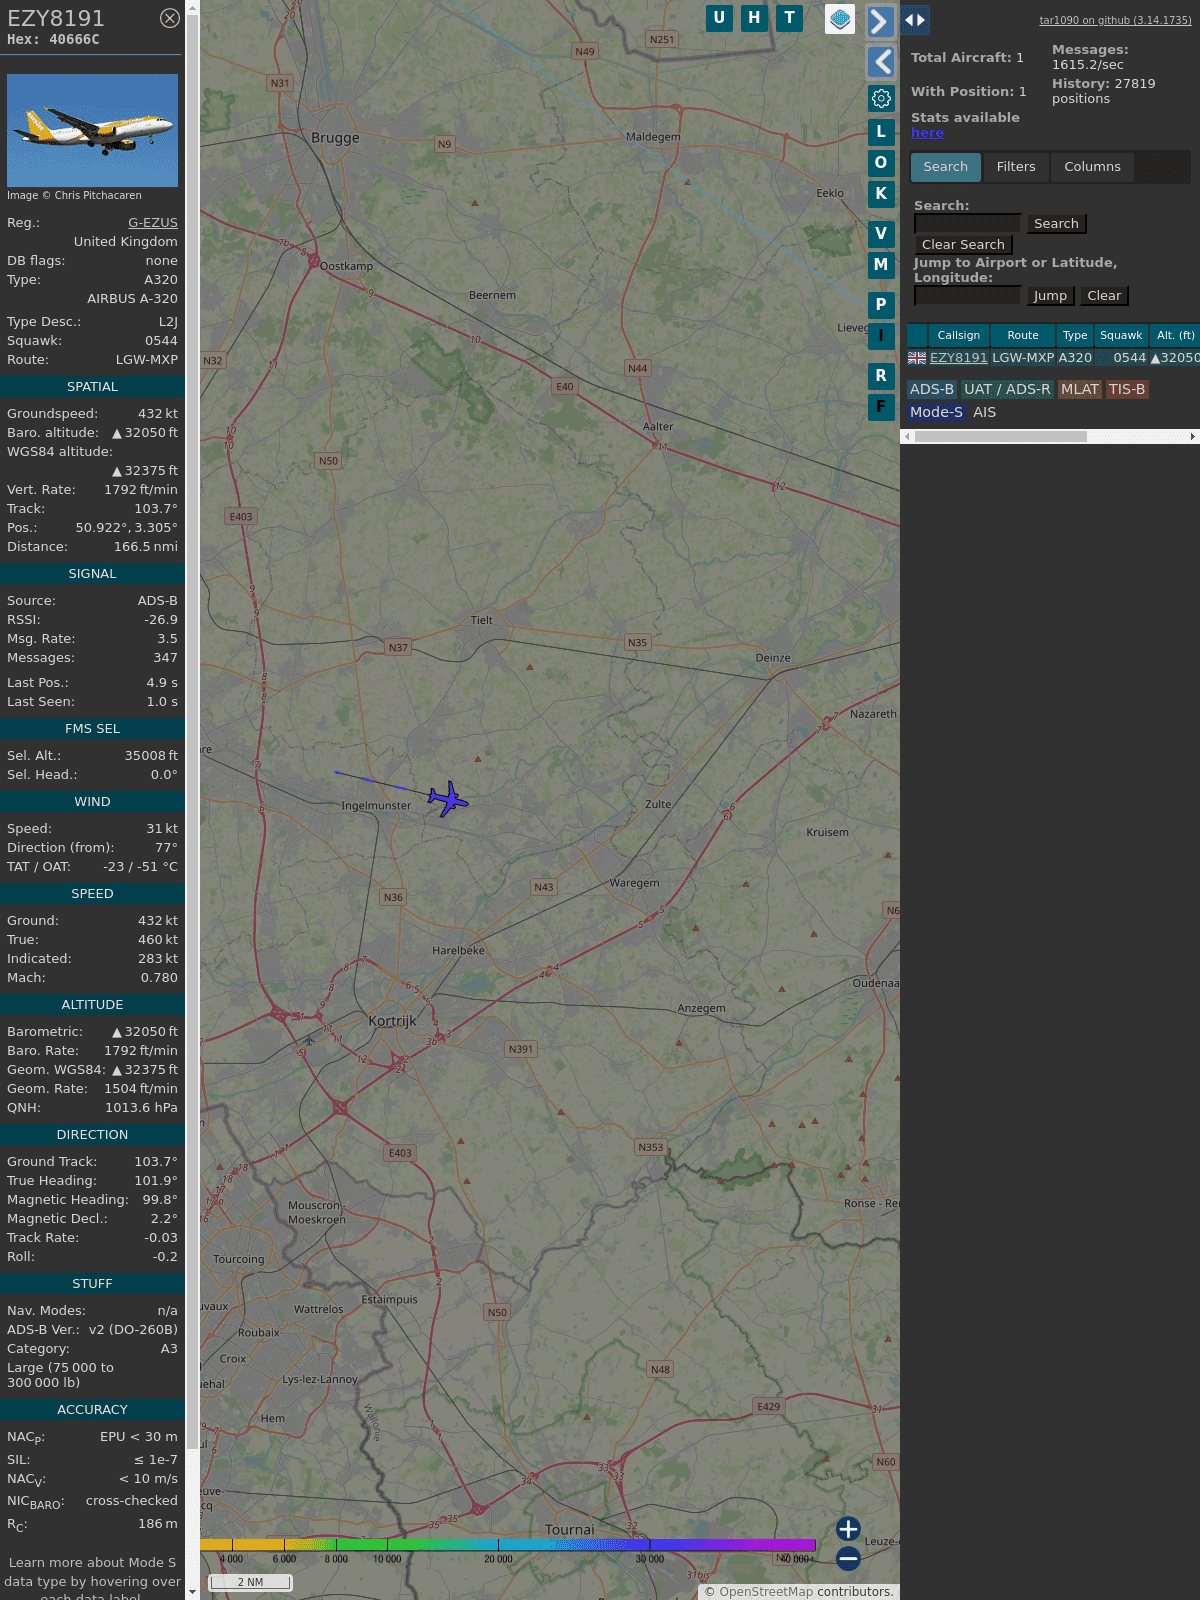1200x1600 pixels.
Task: Click the altitude color scale bar
Action: 508,1545
